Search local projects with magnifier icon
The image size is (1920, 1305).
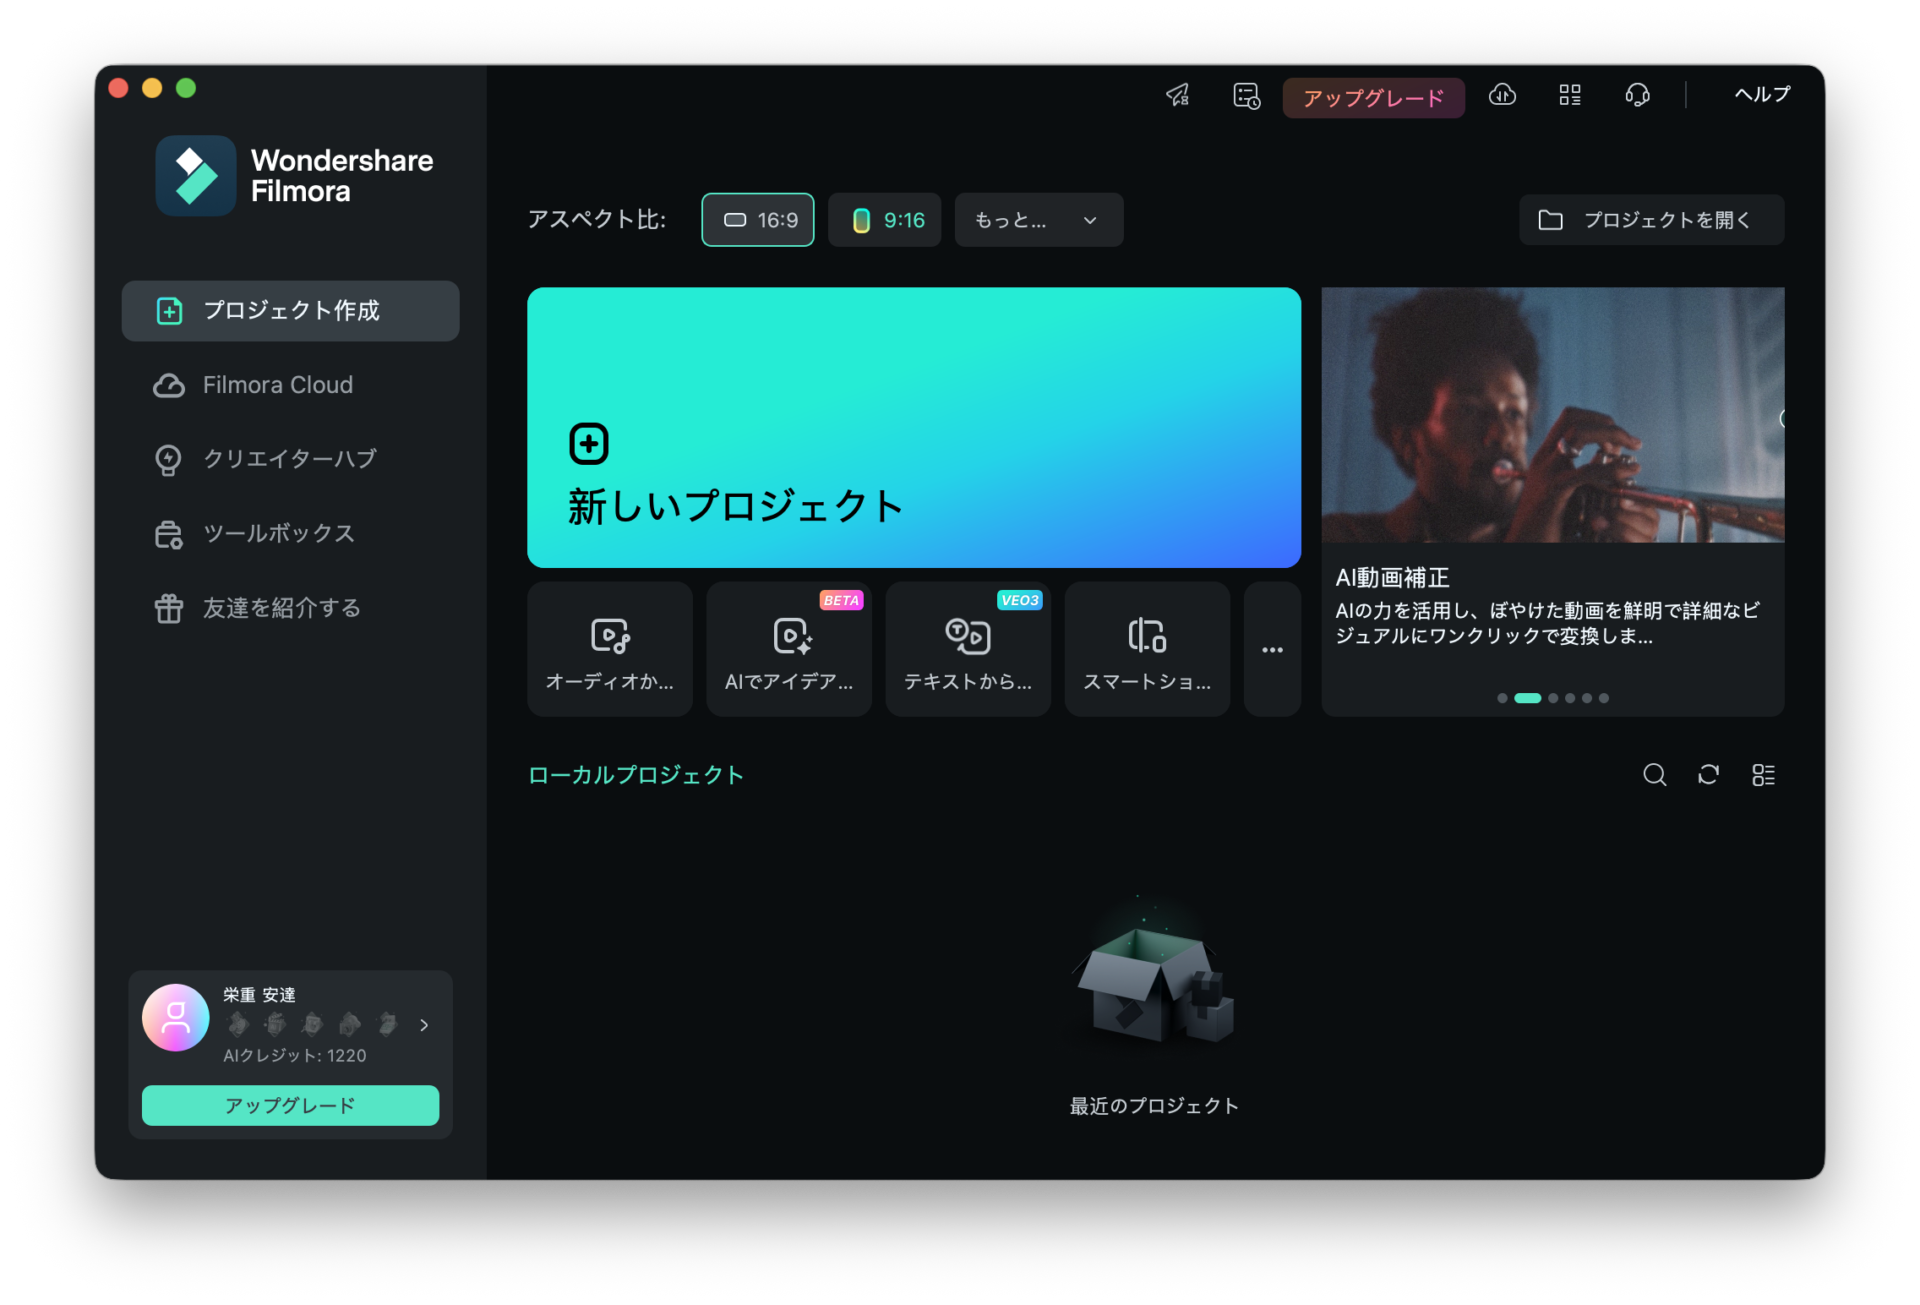(1654, 775)
